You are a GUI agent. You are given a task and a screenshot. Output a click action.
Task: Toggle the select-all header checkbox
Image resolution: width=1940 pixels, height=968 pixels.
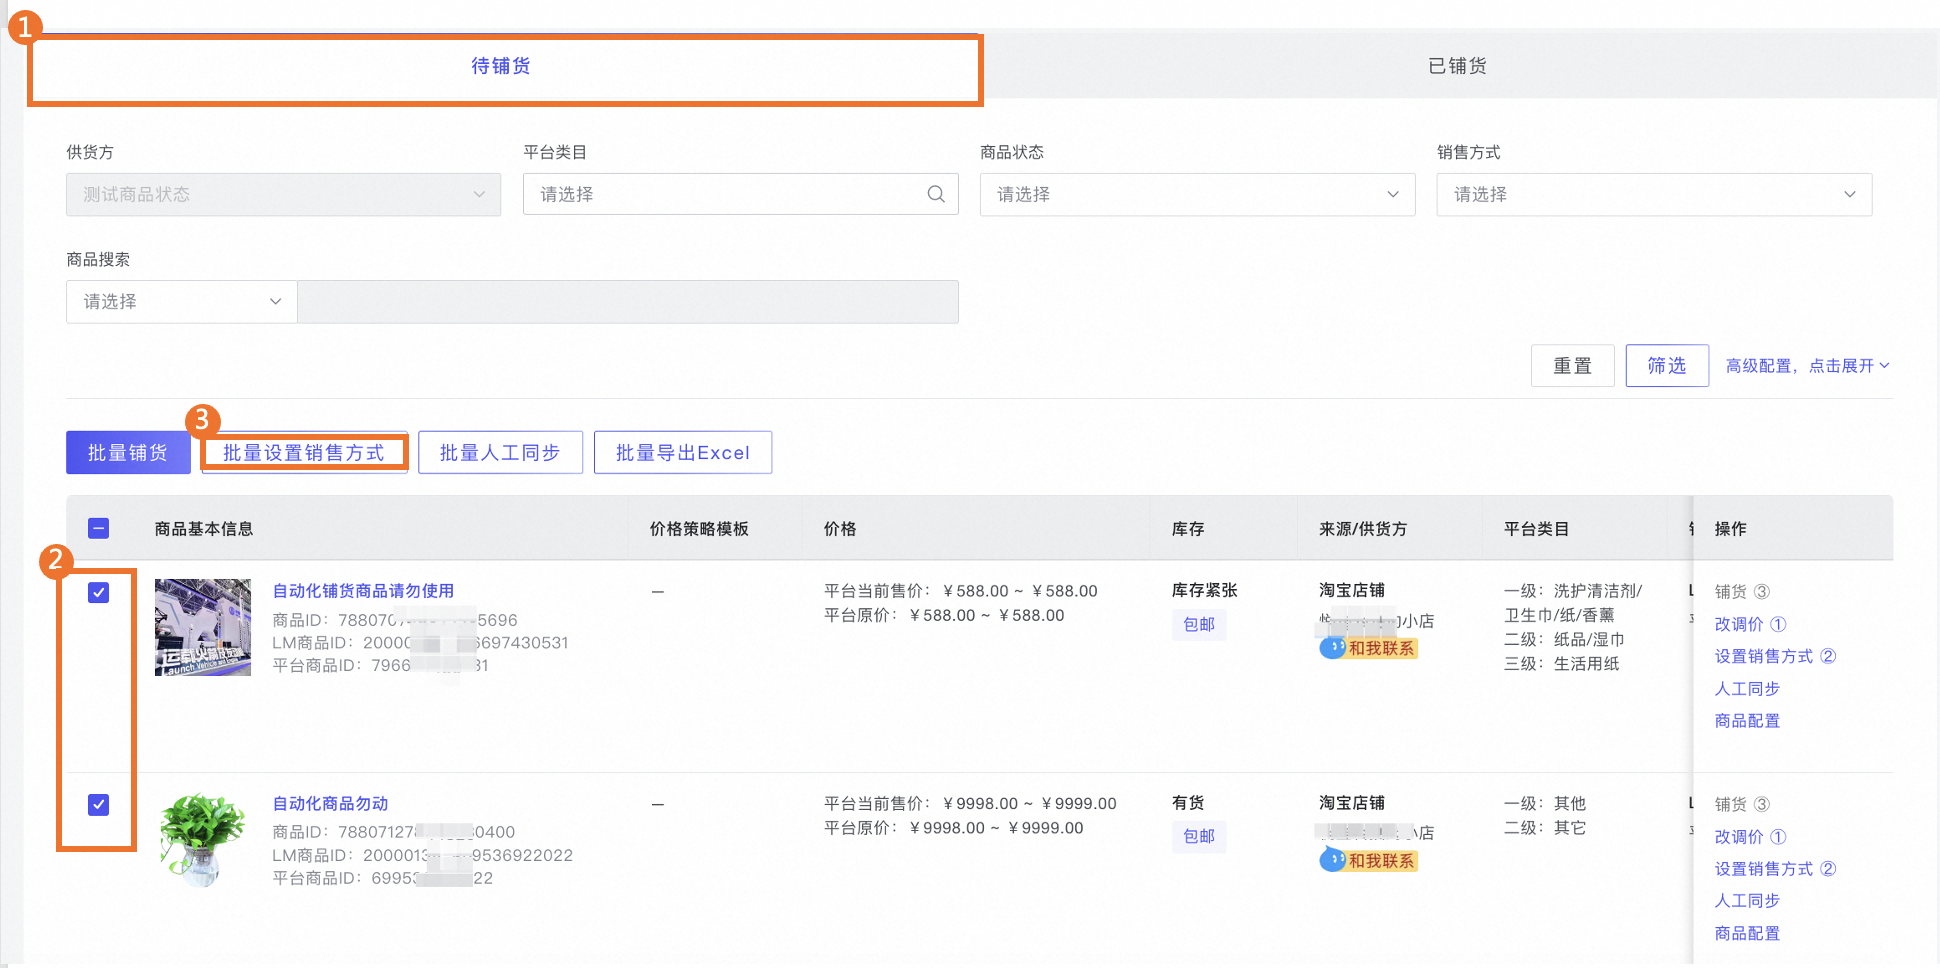pyautogui.click(x=99, y=528)
